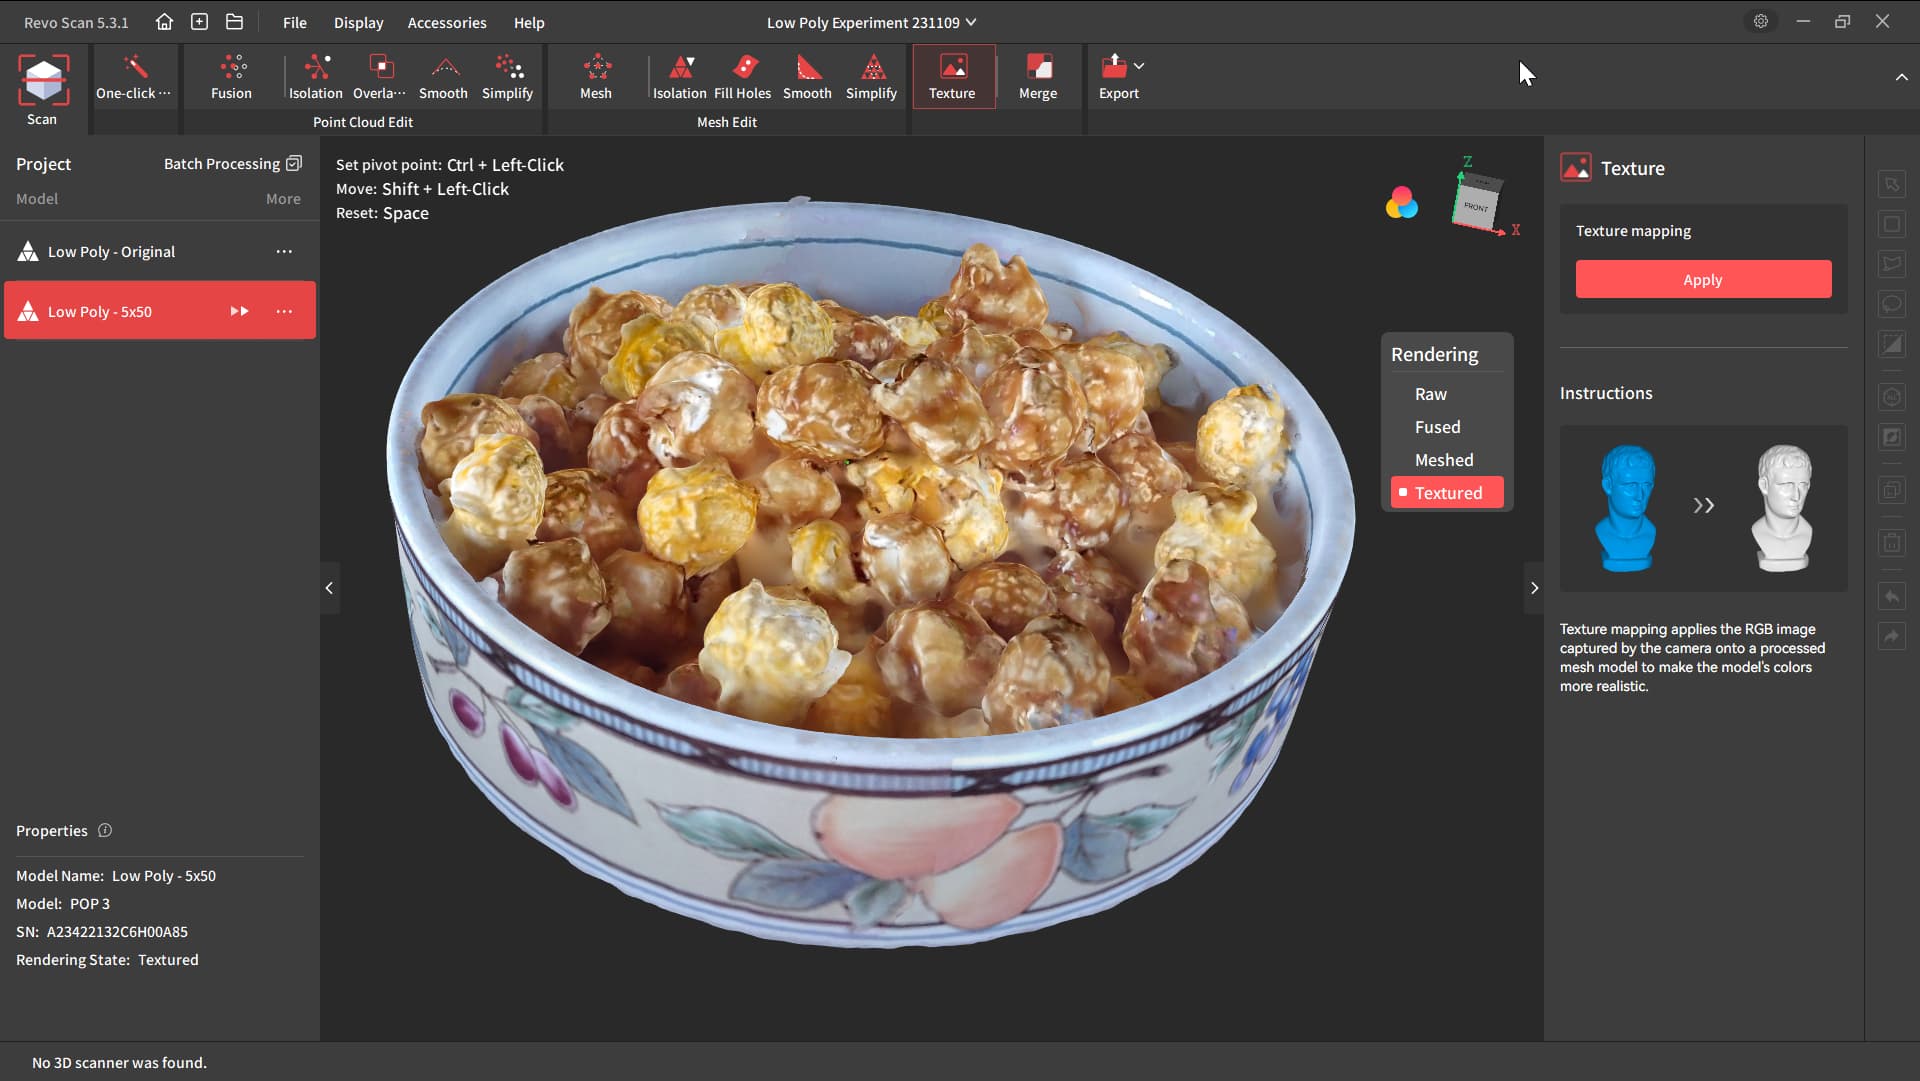
Task: Select the Fill Holes mesh tool
Action: point(743,68)
